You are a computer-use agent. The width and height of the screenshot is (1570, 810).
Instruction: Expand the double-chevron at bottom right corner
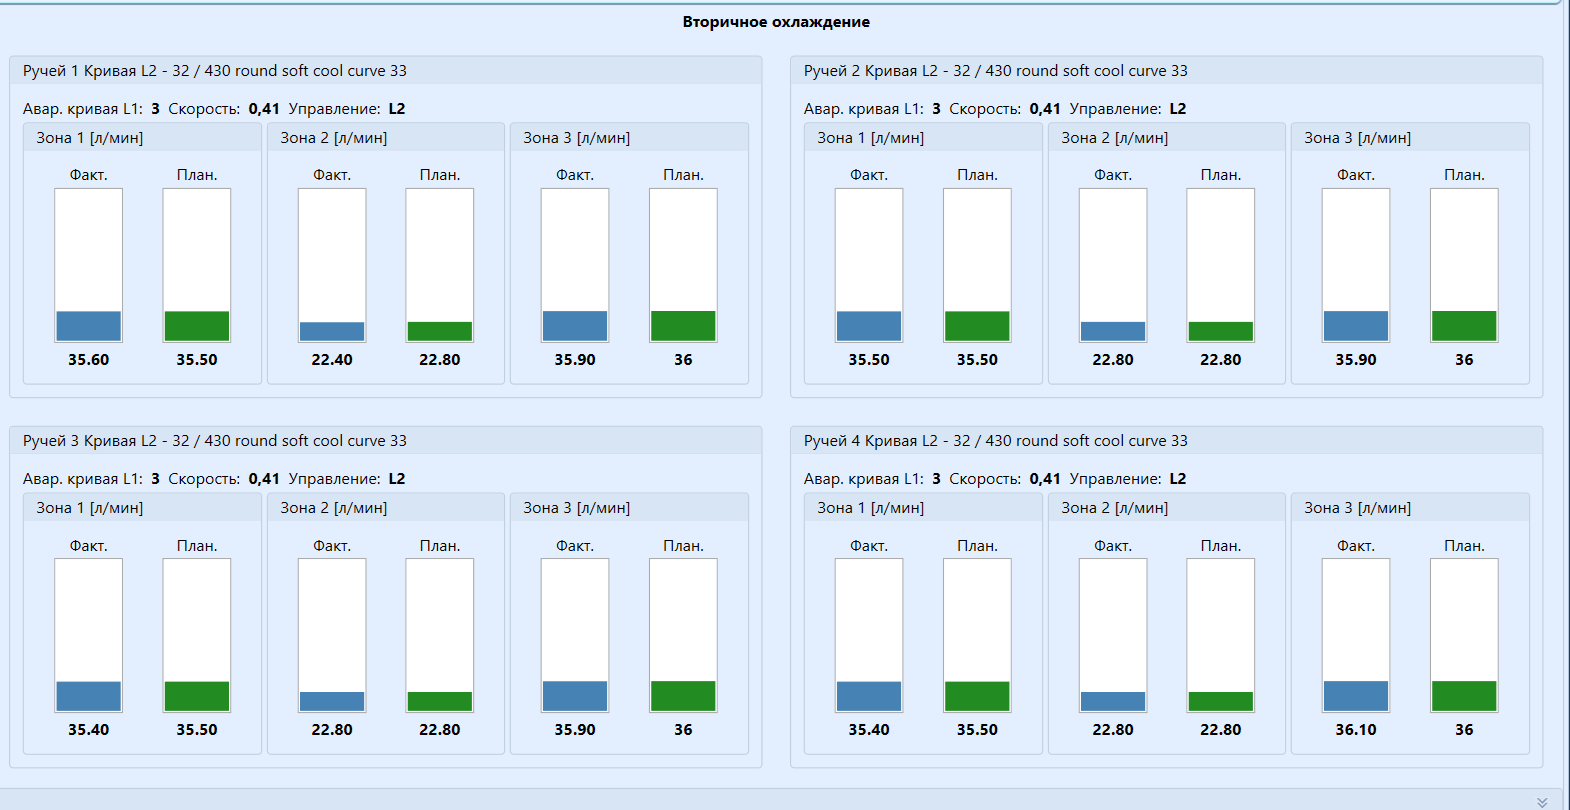(1542, 802)
